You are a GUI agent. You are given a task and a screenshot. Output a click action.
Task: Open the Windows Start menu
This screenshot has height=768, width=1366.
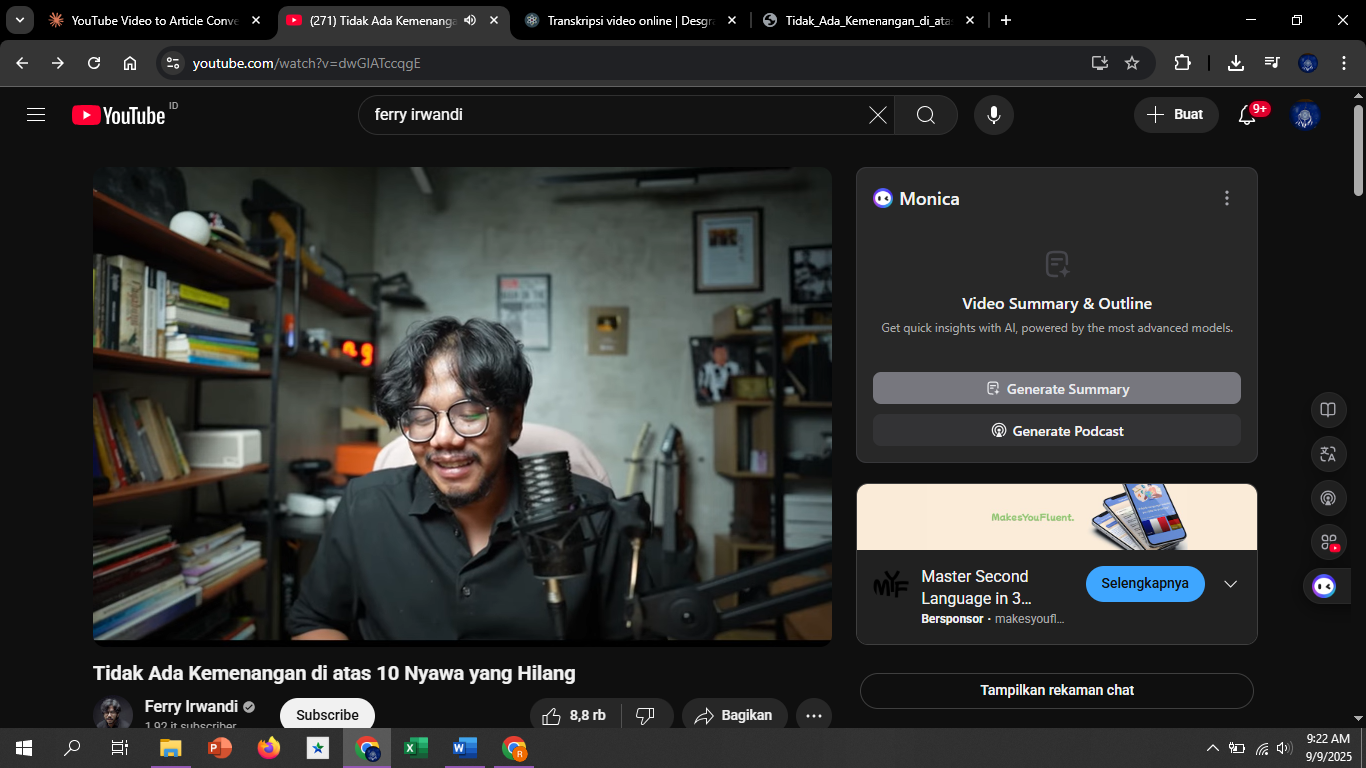point(24,747)
